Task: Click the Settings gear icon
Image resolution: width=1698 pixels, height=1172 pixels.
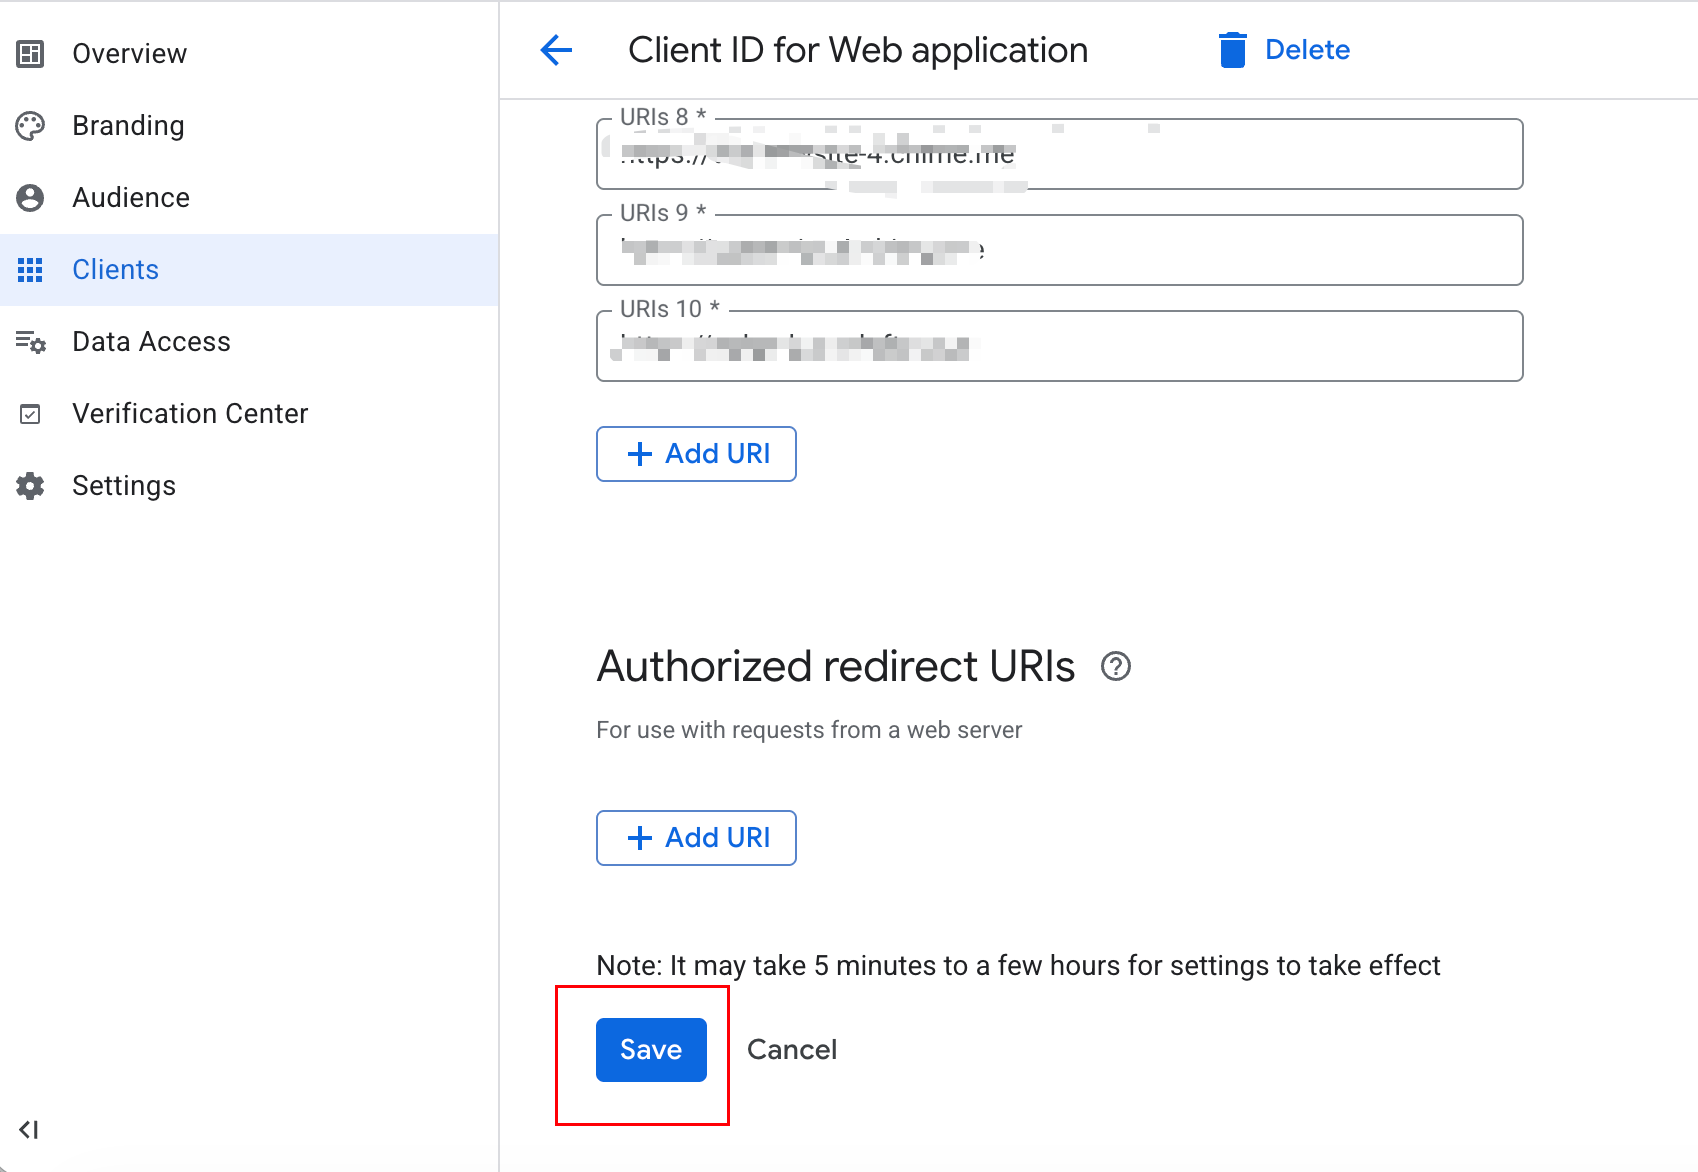Action: click(x=30, y=486)
